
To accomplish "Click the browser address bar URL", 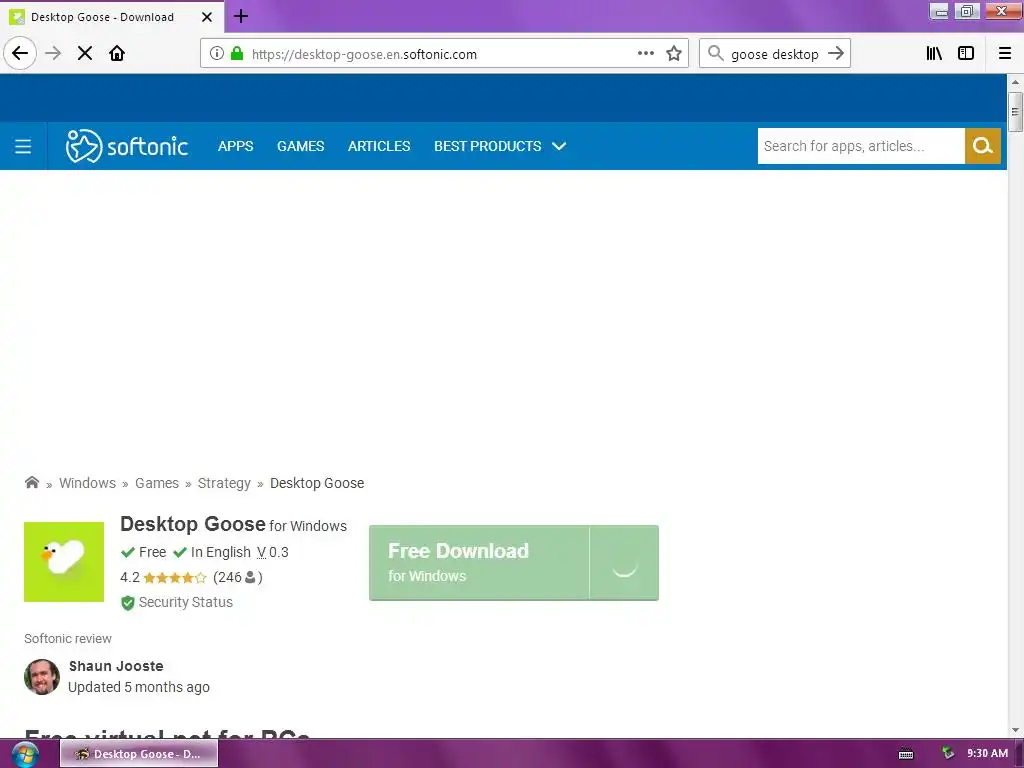I will pyautogui.click(x=364, y=54).
